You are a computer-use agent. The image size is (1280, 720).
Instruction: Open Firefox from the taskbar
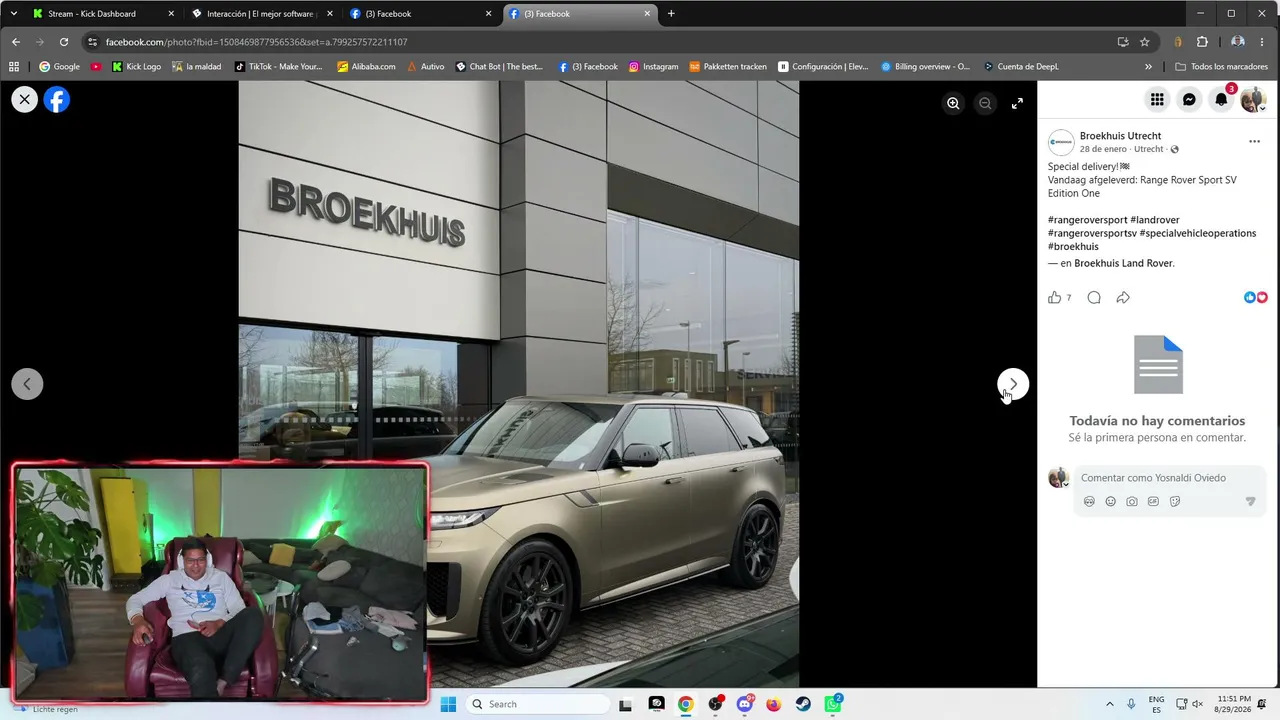(x=774, y=704)
